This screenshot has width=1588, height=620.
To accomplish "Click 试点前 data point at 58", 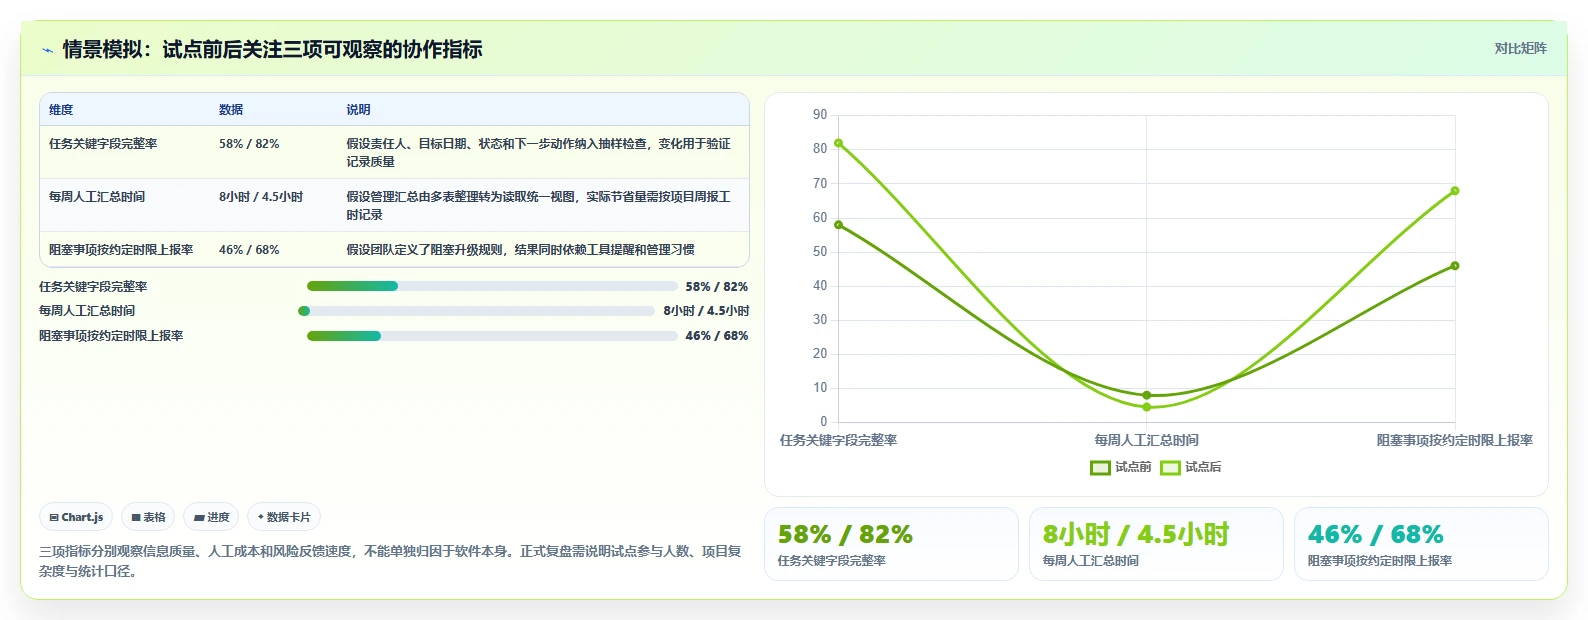I will (838, 225).
